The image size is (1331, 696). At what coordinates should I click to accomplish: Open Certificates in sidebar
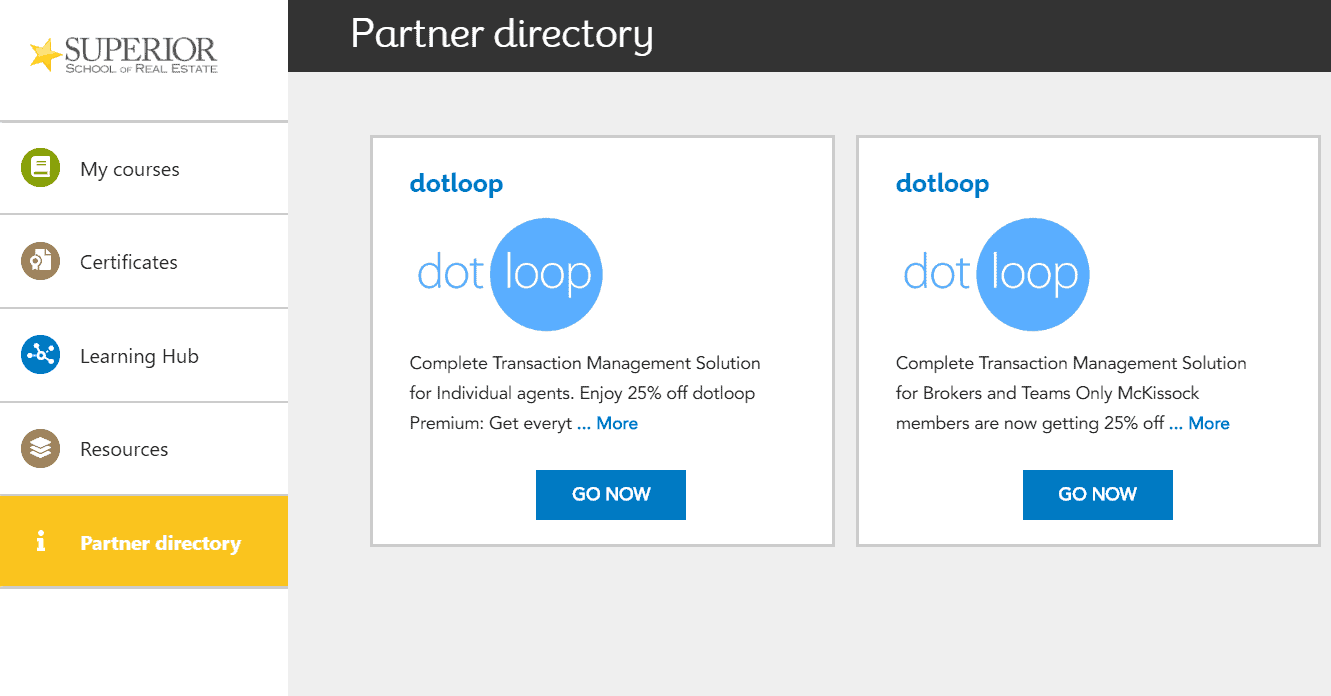click(144, 262)
